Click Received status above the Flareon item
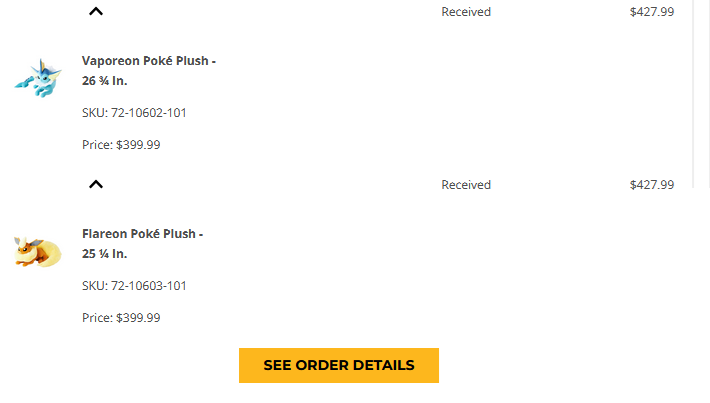710x403 pixels. click(466, 185)
